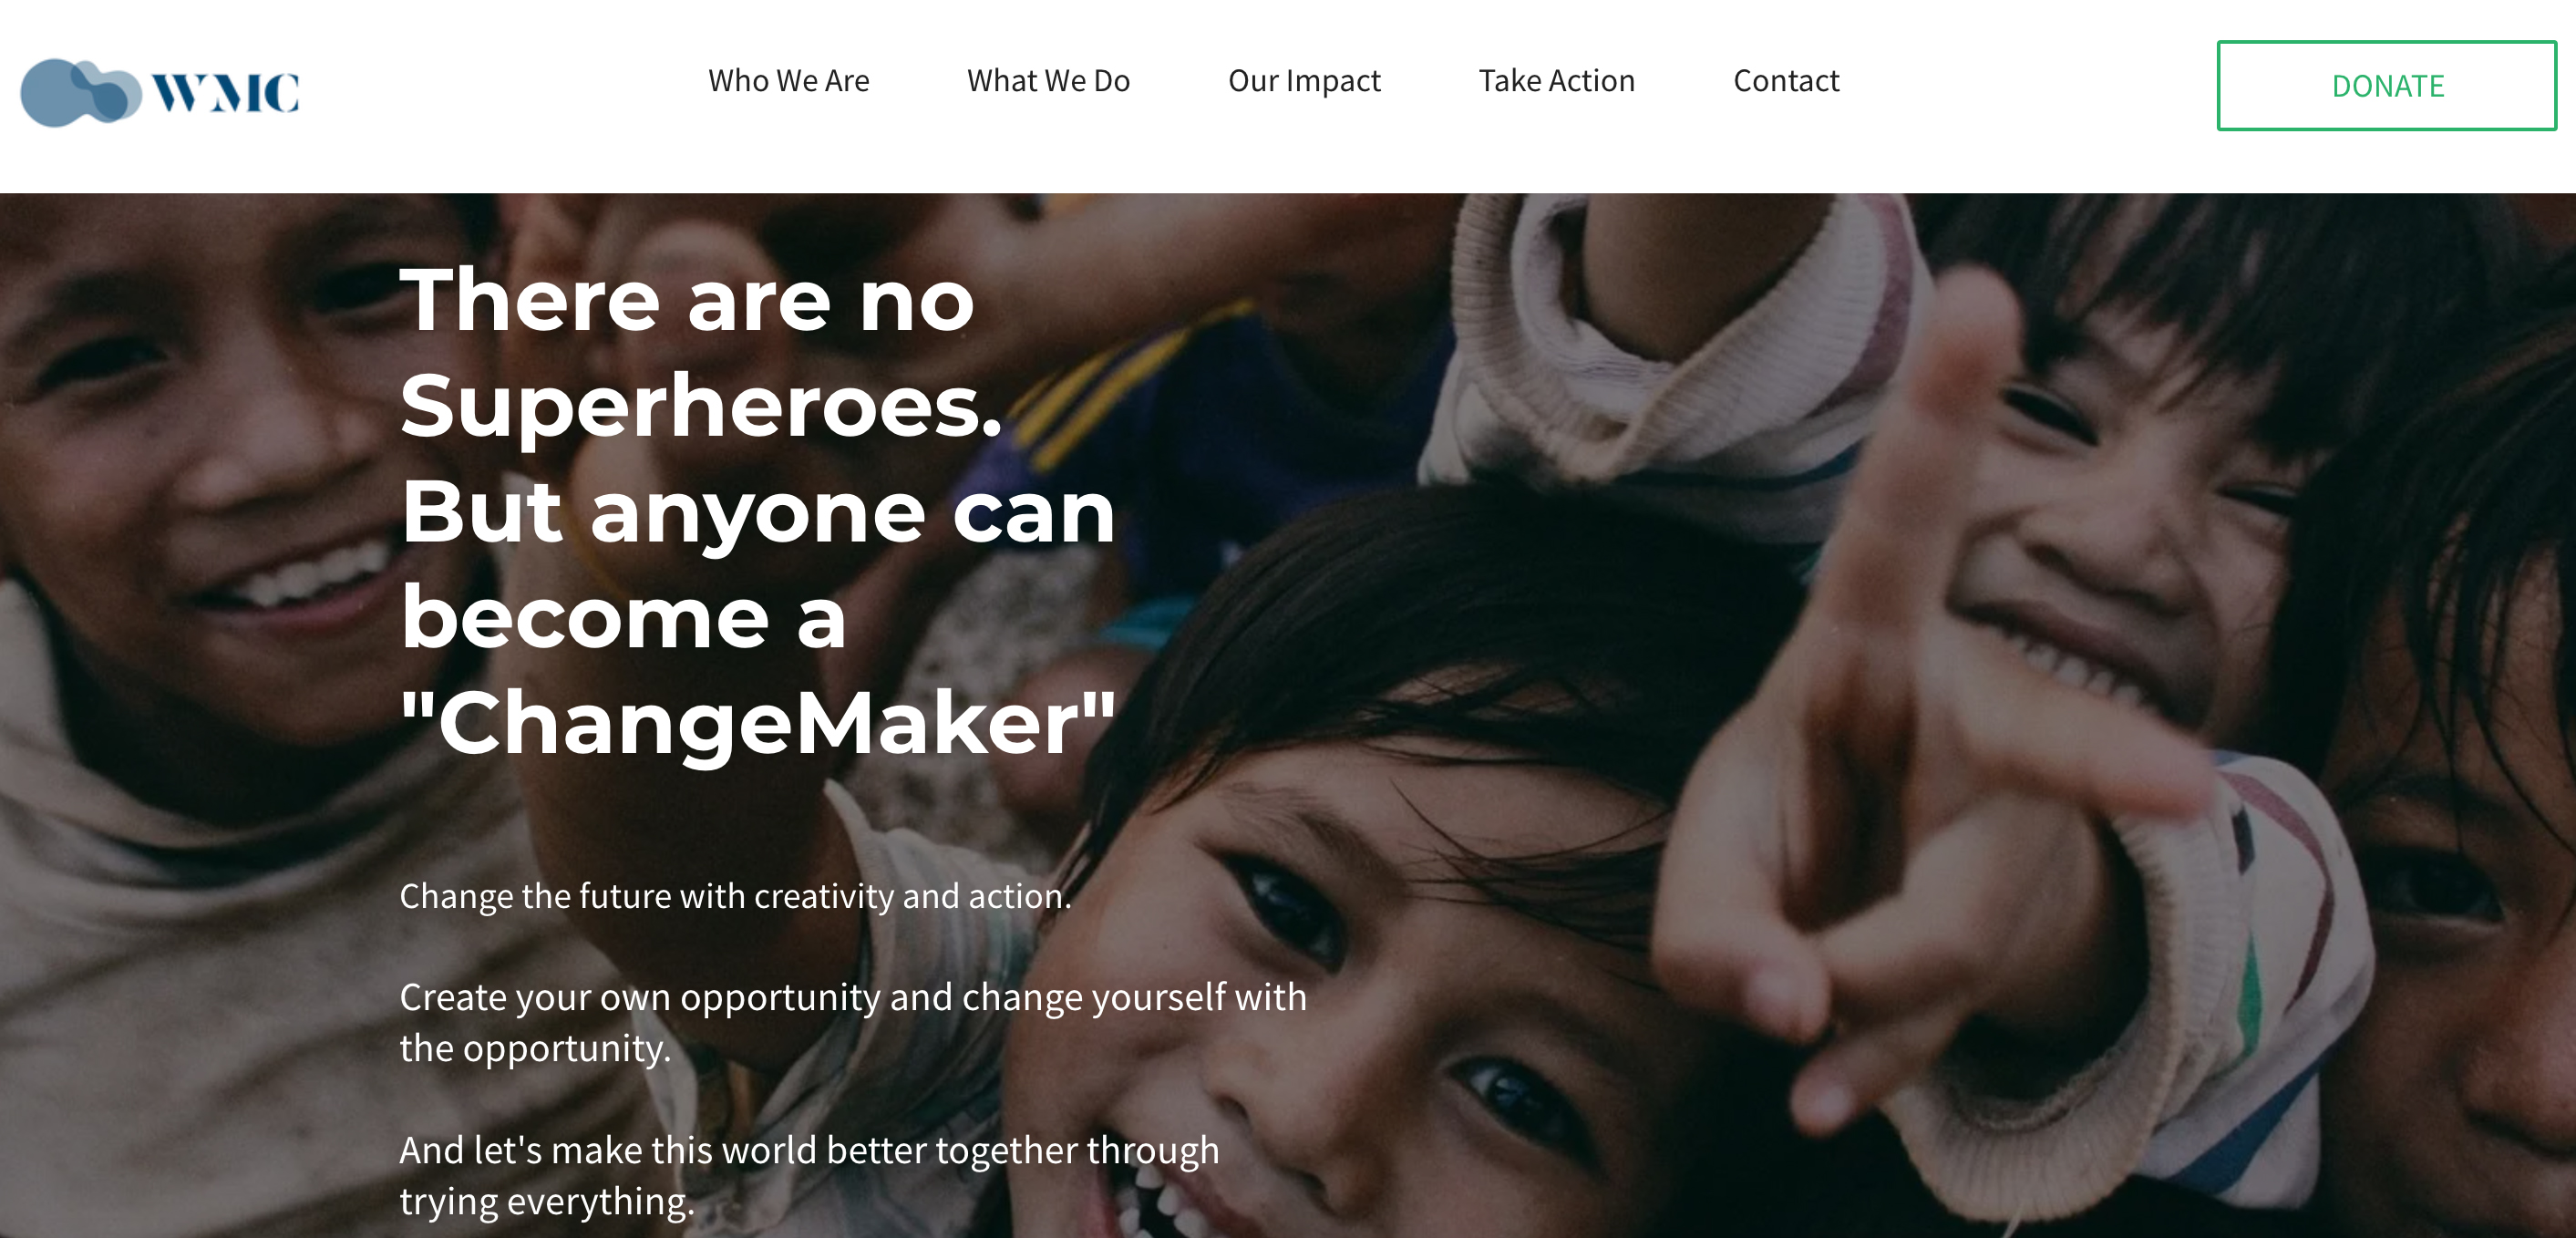Select Take Action in the navigation
2576x1238 pixels.
click(x=1556, y=80)
